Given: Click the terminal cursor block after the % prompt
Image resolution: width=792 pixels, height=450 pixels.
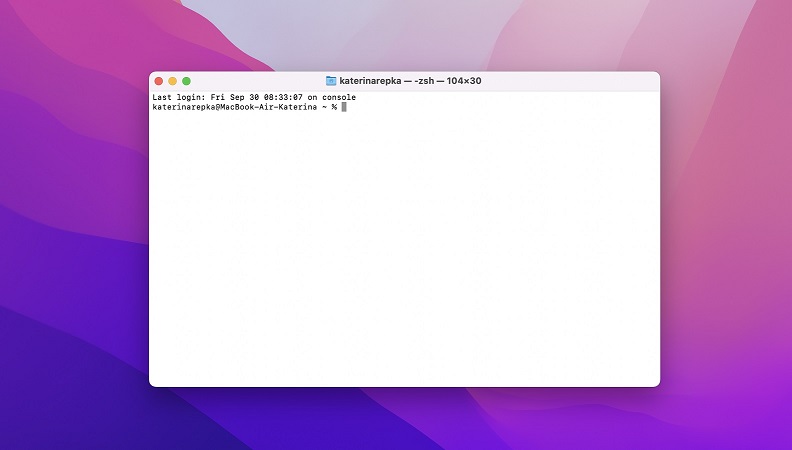Looking at the screenshot, I should 344,107.
